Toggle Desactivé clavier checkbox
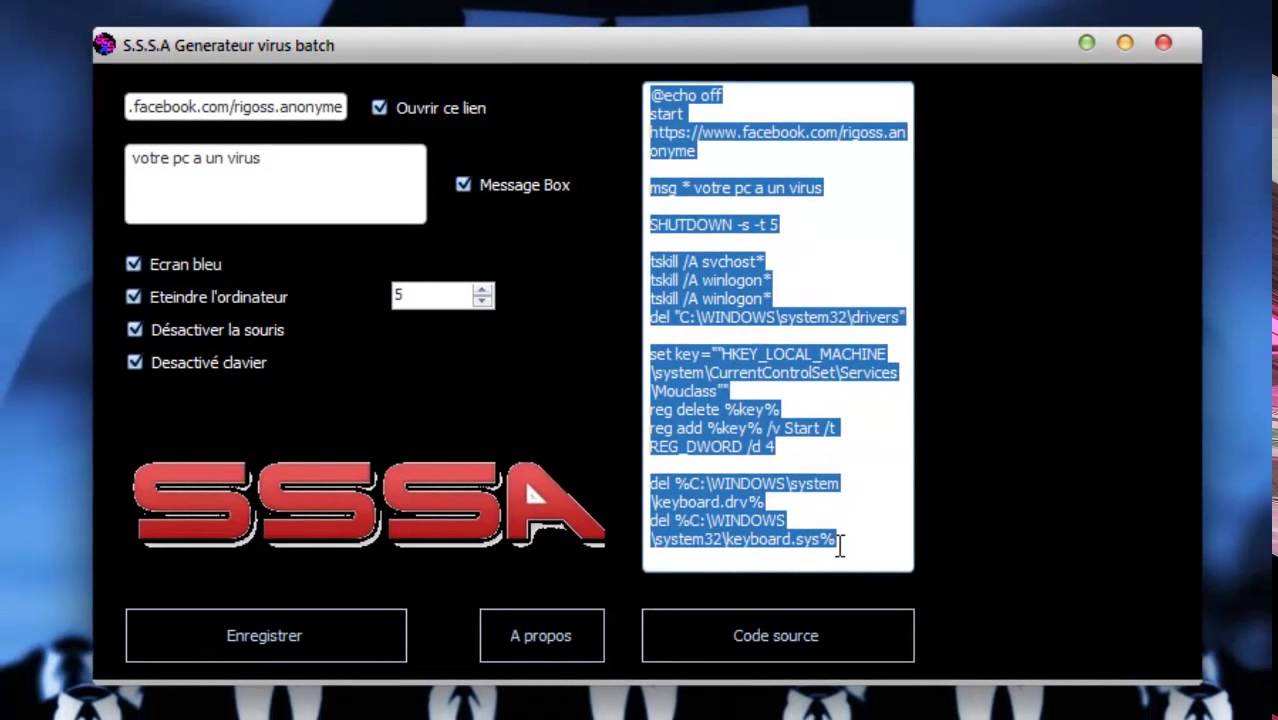1278x720 pixels. (134, 362)
